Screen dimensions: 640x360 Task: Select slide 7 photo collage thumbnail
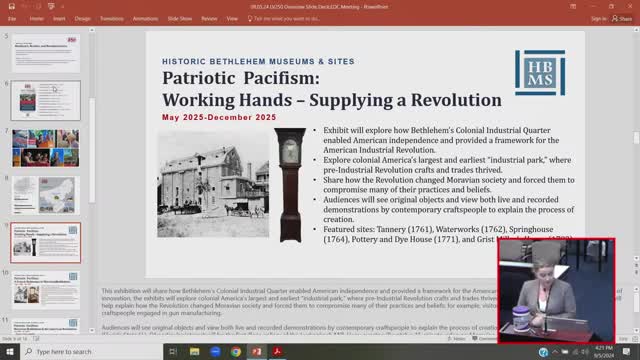tap(46, 148)
